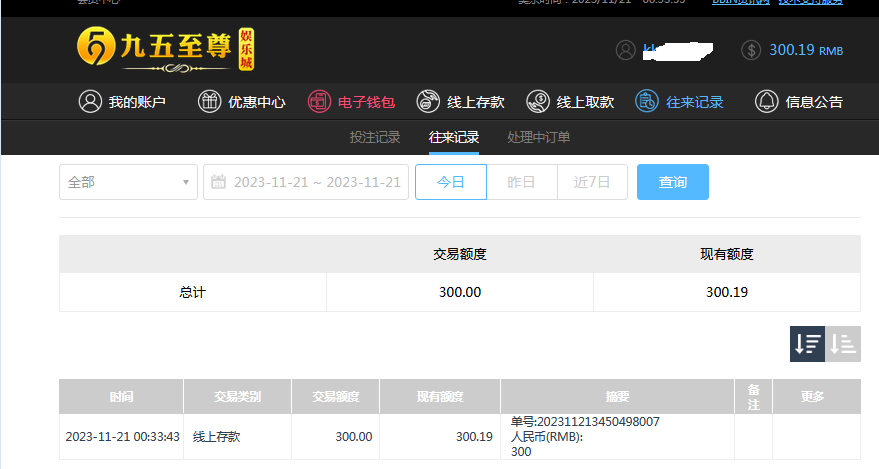
Task: Click the 300.19 balance in record row
Action: point(474,437)
